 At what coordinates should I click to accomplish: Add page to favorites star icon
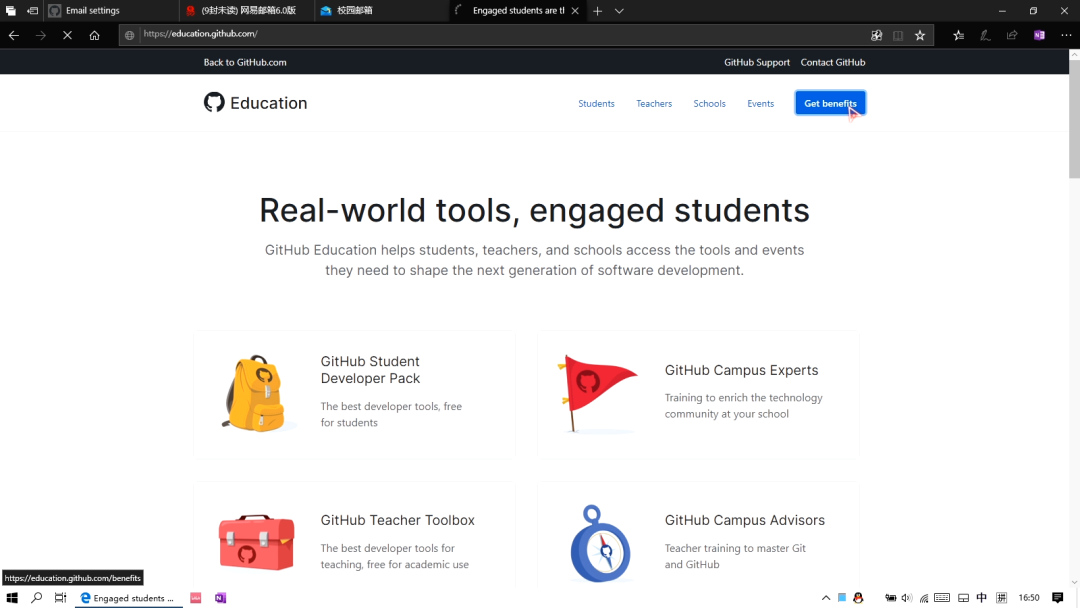[920, 35]
